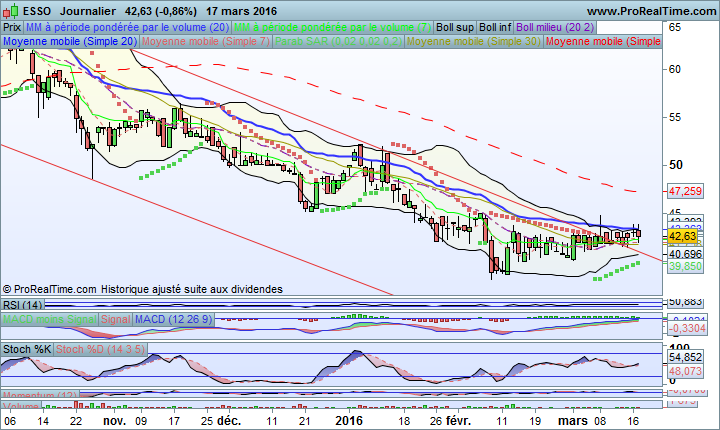Screen dimensions: 720x430
Task: Click the 26 date on time axis
Action: [436, 421]
